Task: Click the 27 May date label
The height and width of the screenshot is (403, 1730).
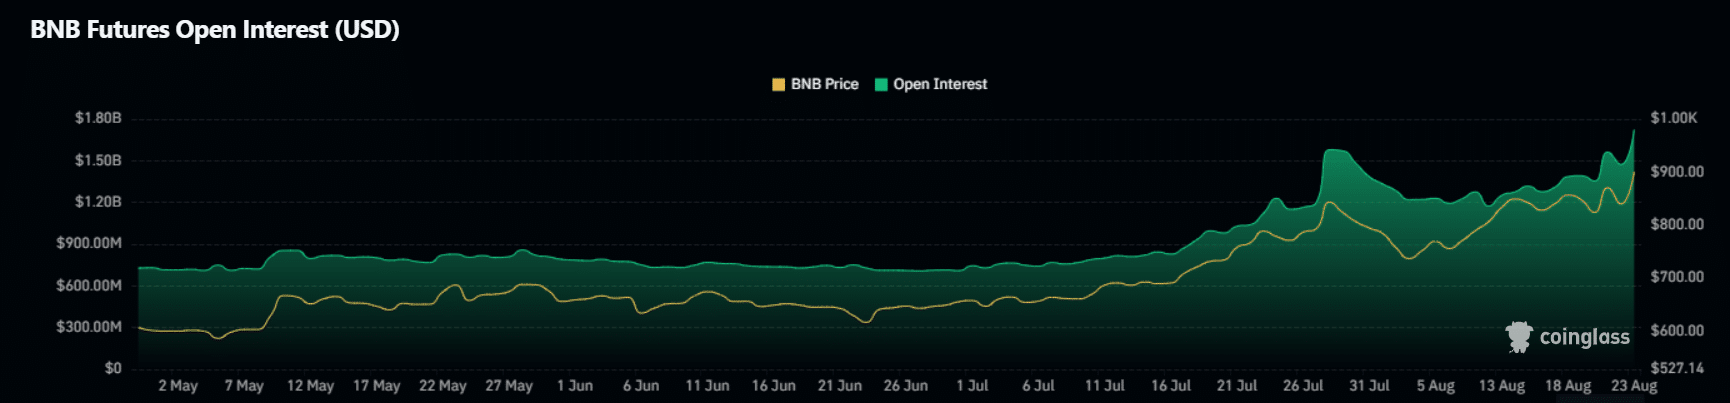Action: 509,386
